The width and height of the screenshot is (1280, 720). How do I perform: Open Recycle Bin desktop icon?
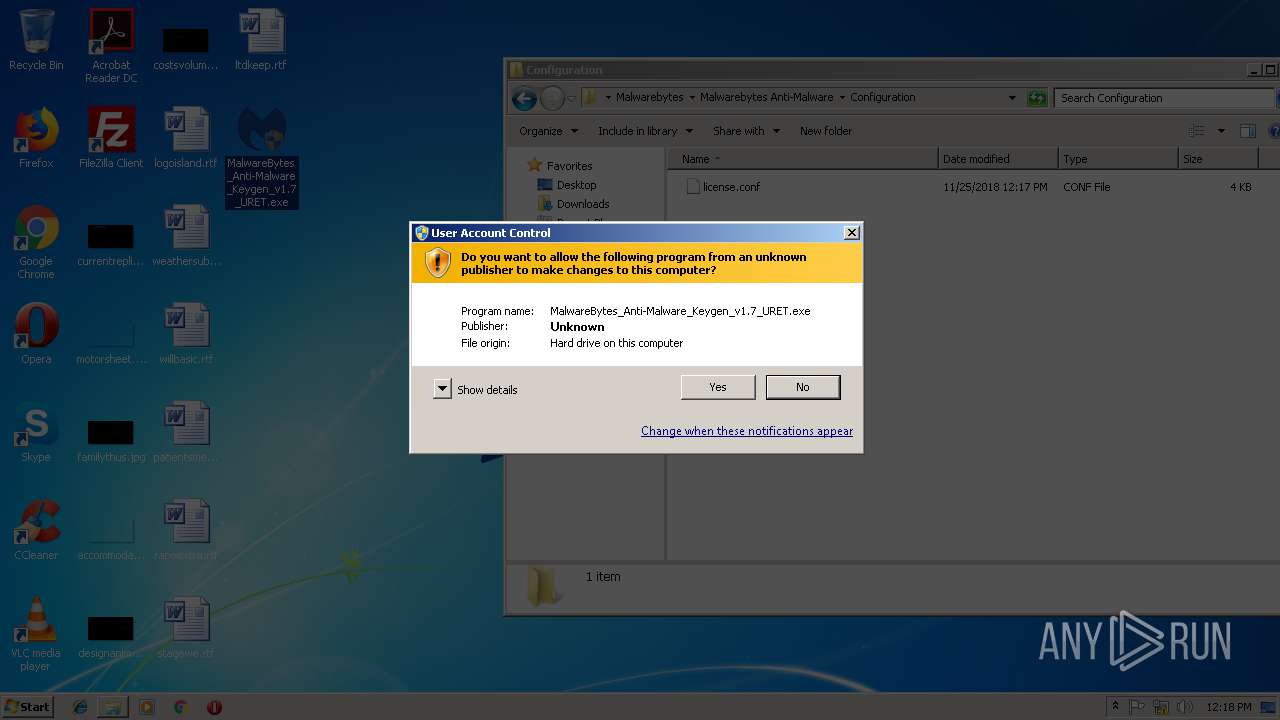pyautogui.click(x=36, y=40)
